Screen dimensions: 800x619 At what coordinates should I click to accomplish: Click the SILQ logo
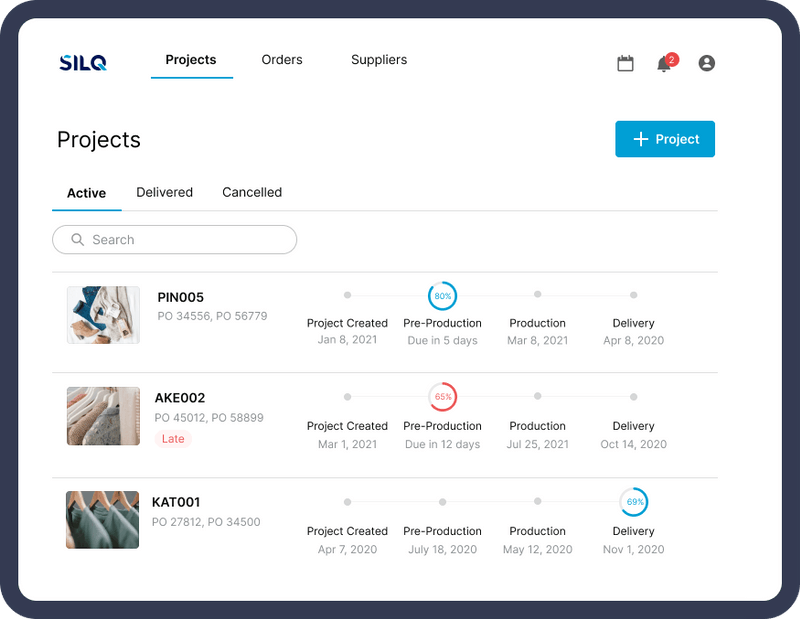pyautogui.click(x=83, y=61)
